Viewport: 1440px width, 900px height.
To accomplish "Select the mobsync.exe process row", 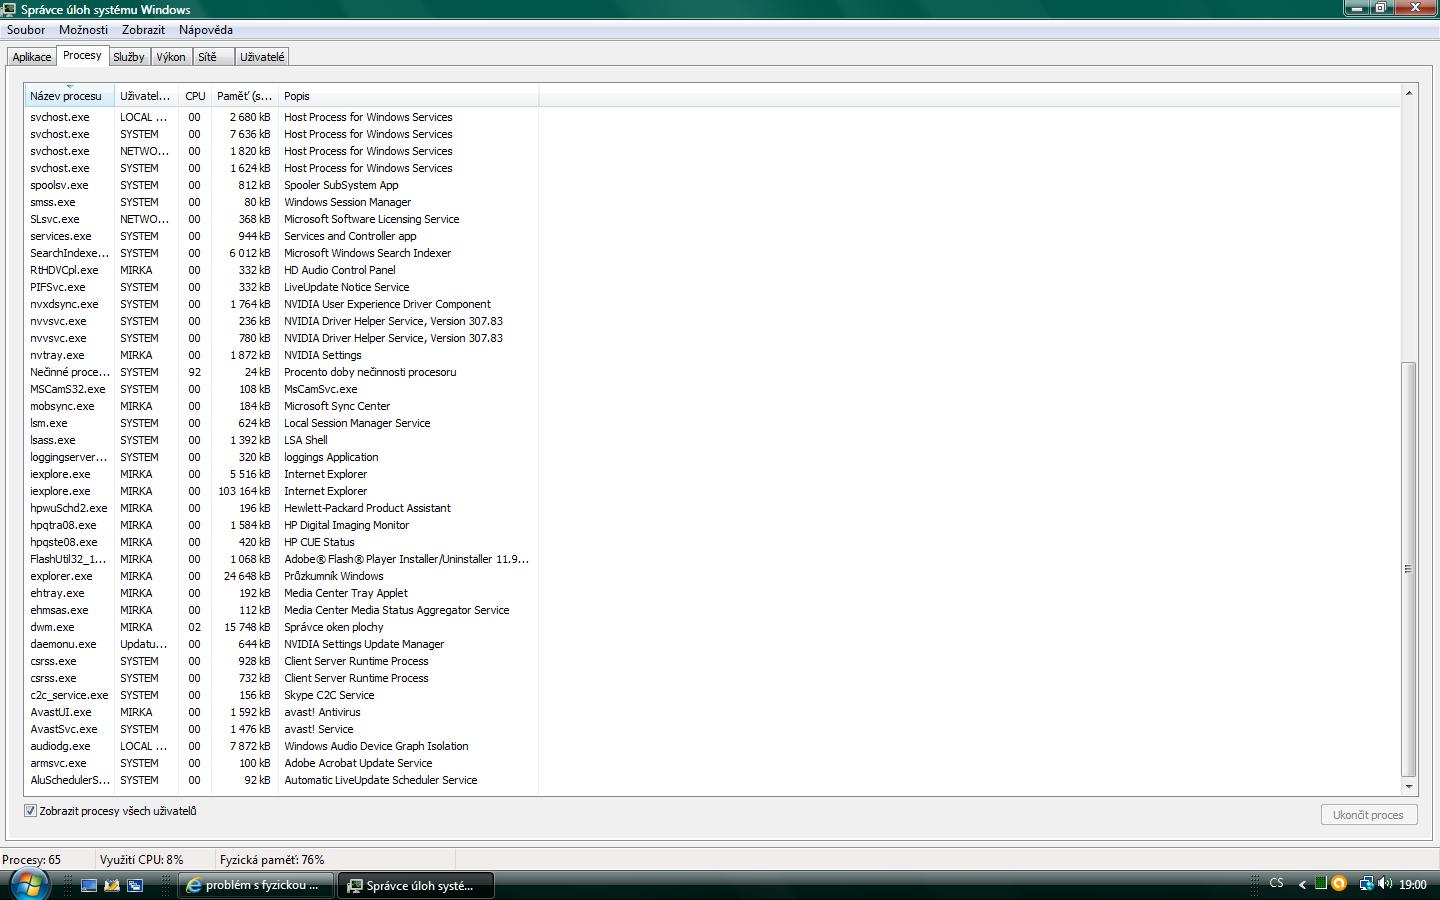I will [x=280, y=406].
